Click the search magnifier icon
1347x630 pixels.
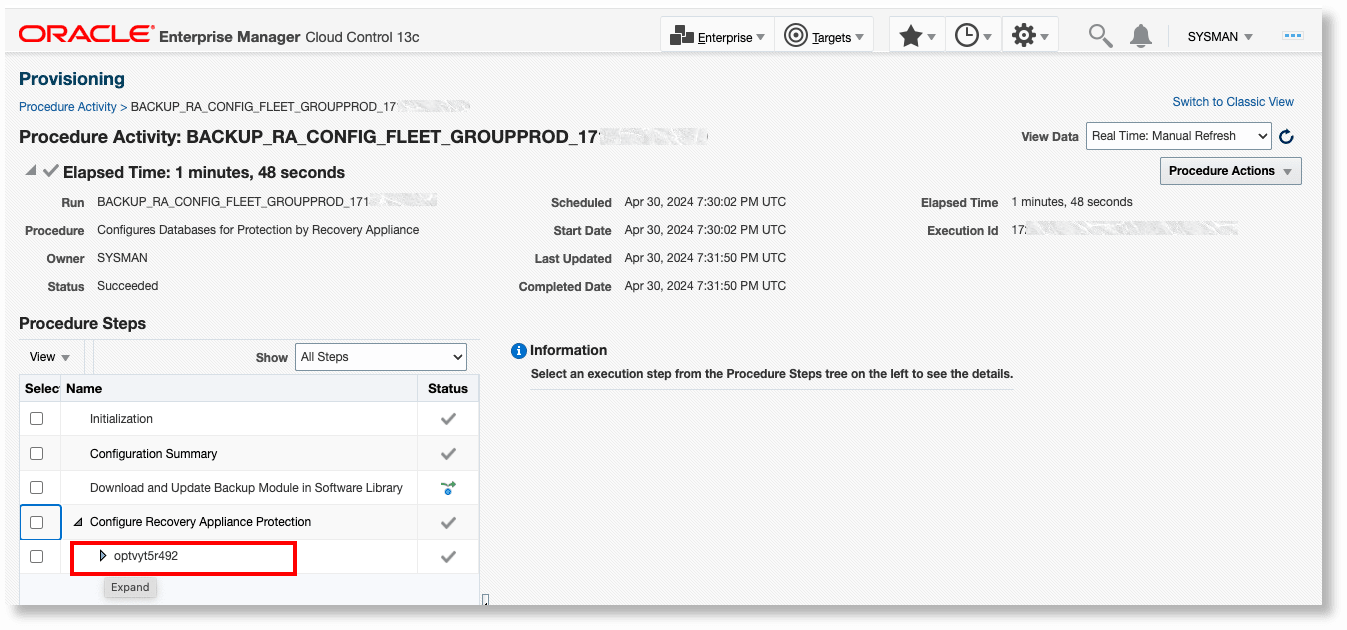point(1099,35)
